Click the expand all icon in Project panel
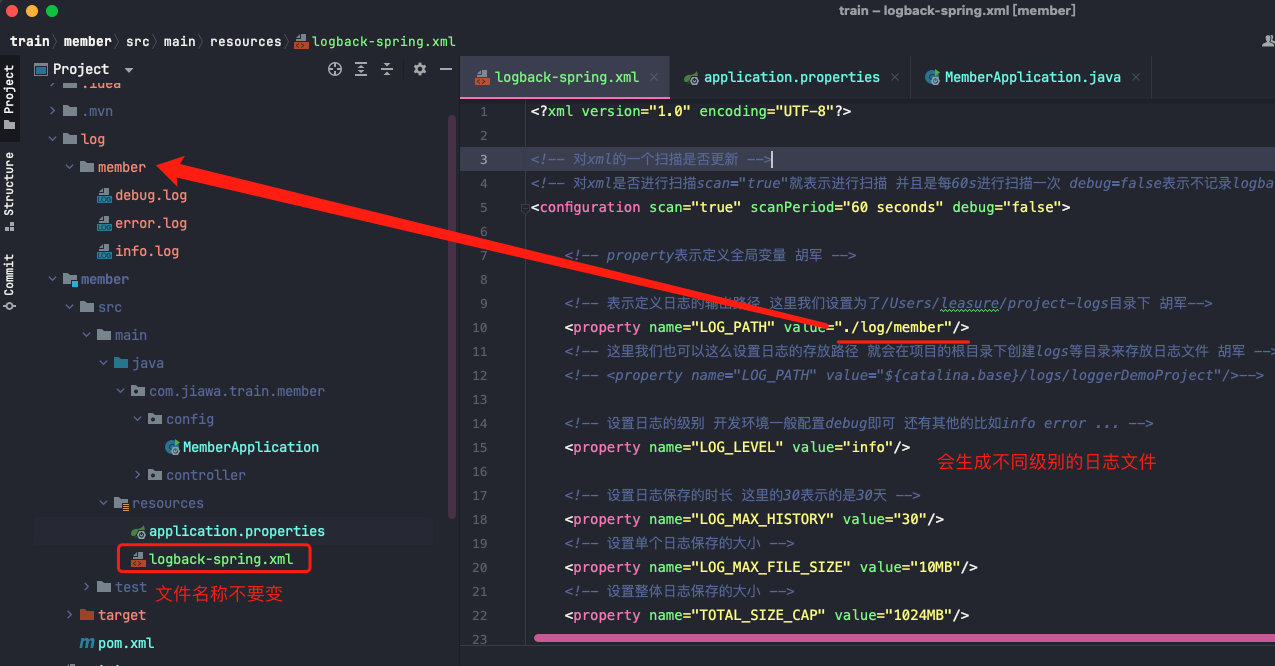This screenshot has width=1275, height=666. point(361,69)
